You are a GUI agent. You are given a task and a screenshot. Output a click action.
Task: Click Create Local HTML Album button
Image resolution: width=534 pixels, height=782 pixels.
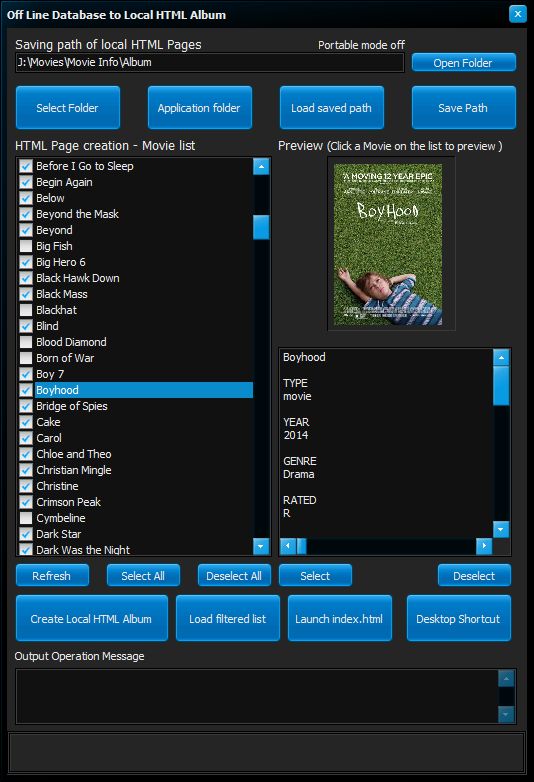(x=91, y=618)
